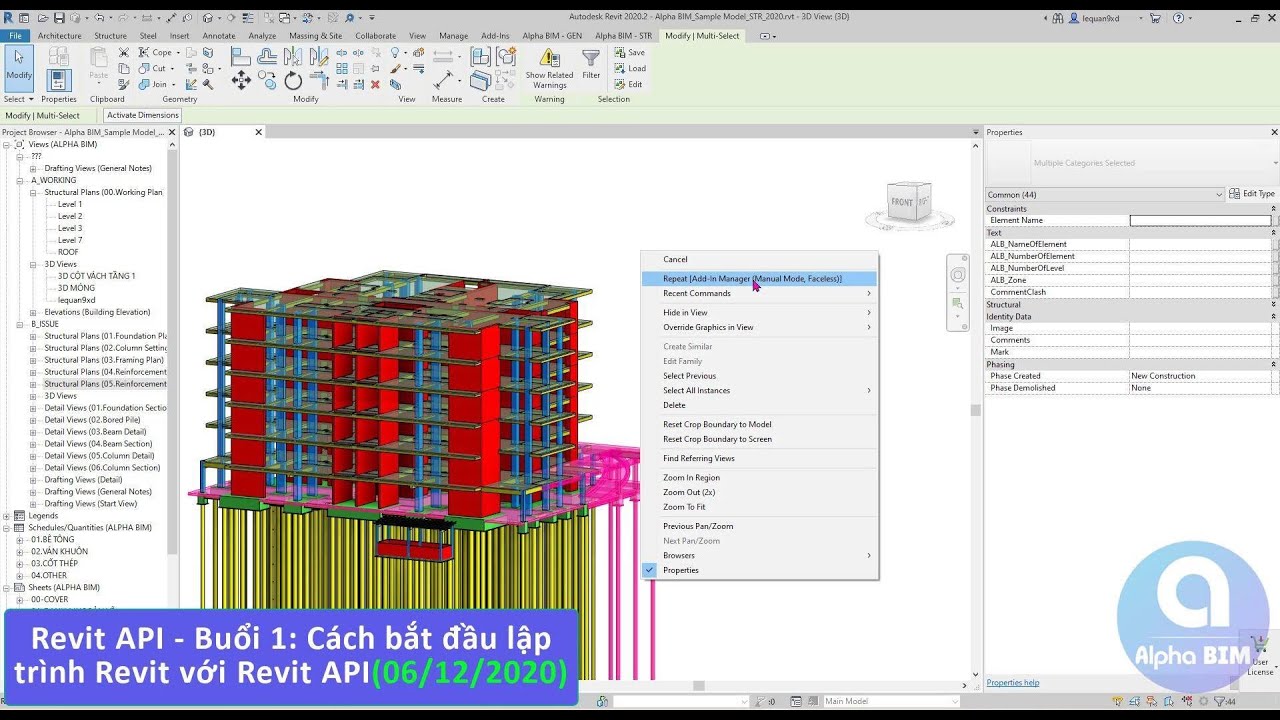Click the navigation steering wheel icon

tap(957, 275)
